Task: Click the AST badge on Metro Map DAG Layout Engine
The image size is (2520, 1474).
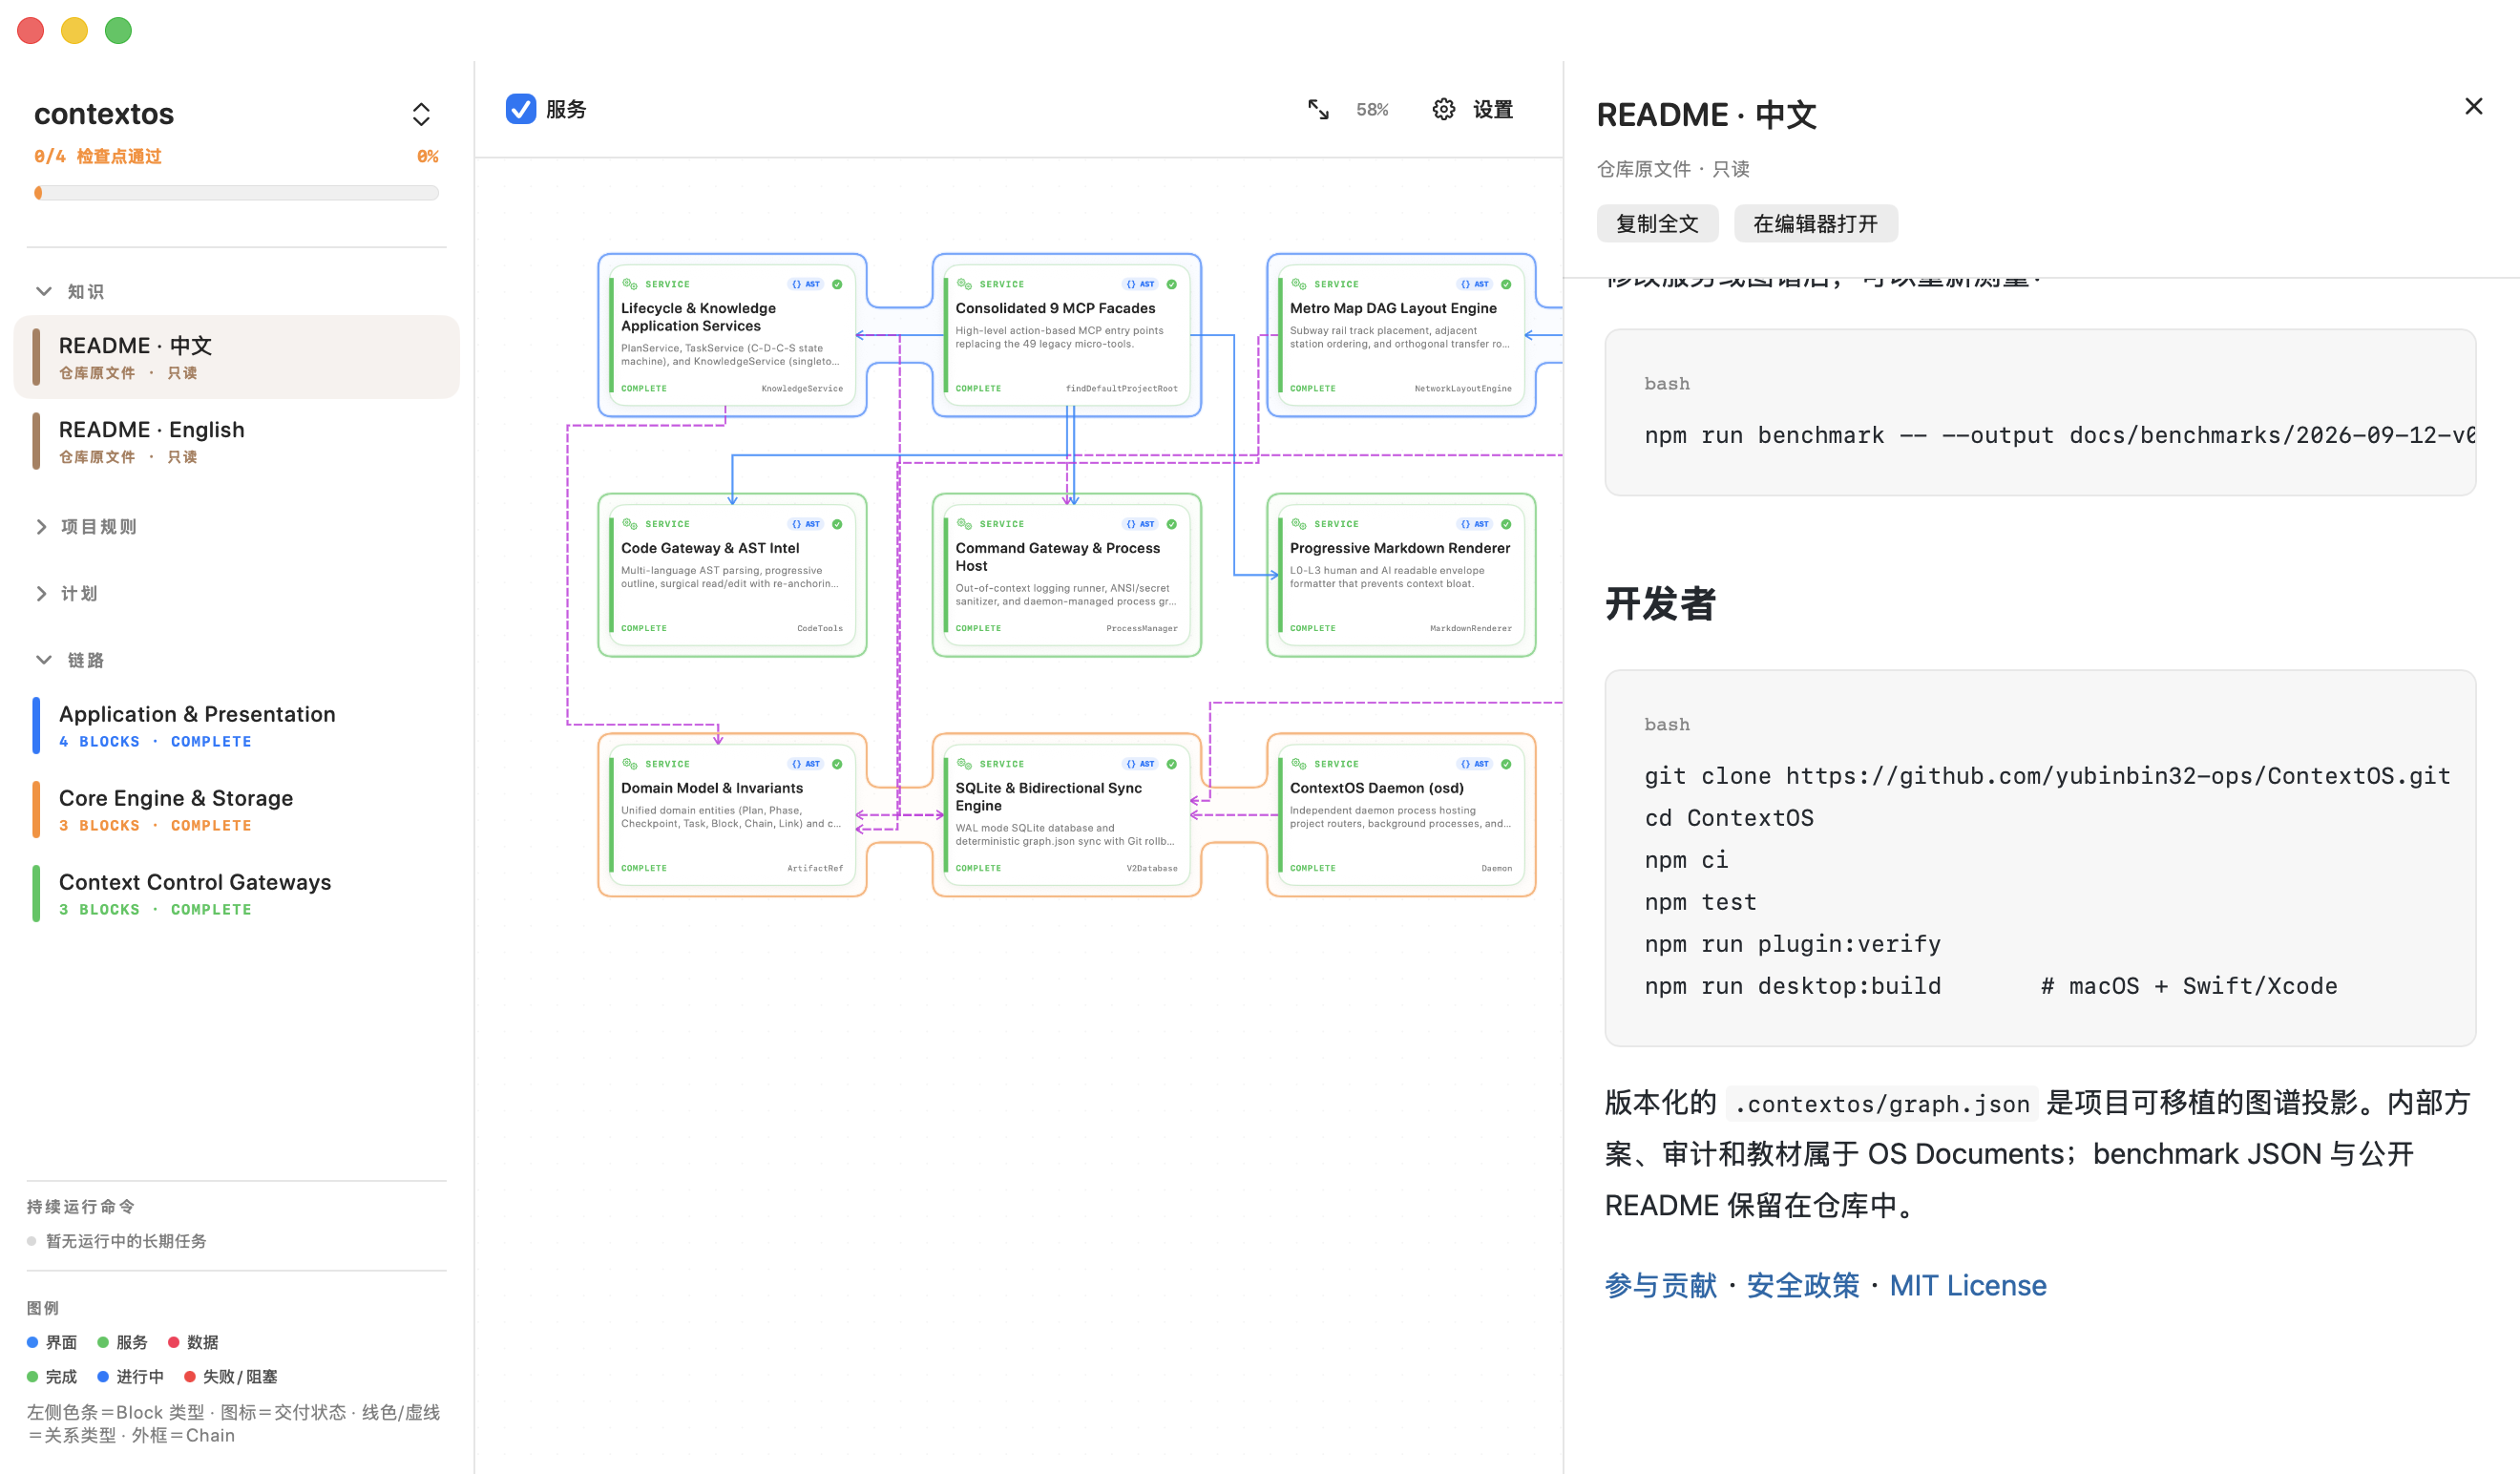Action: tap(1475, 284)
